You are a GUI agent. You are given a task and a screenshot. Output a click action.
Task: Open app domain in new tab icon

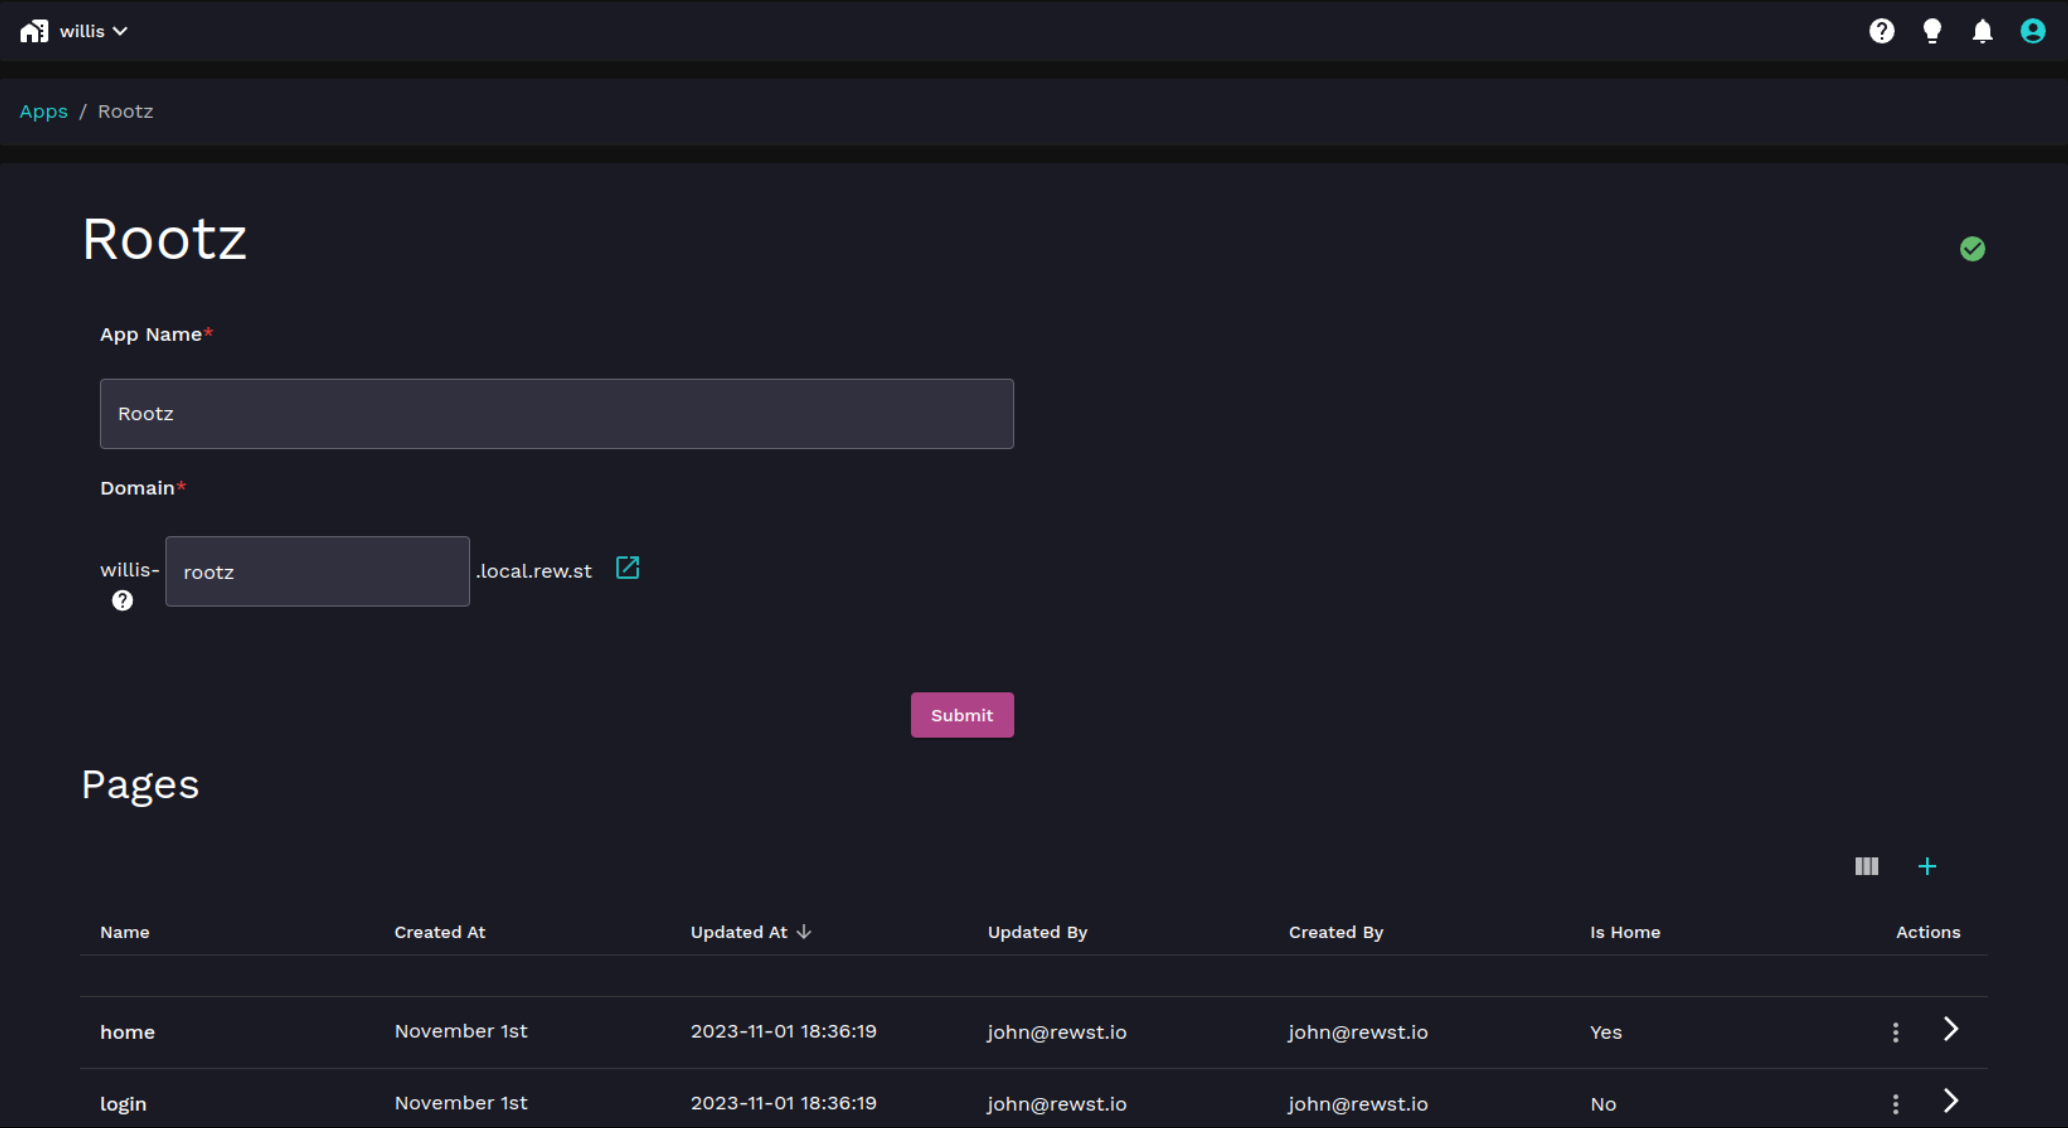pos(627,568)
